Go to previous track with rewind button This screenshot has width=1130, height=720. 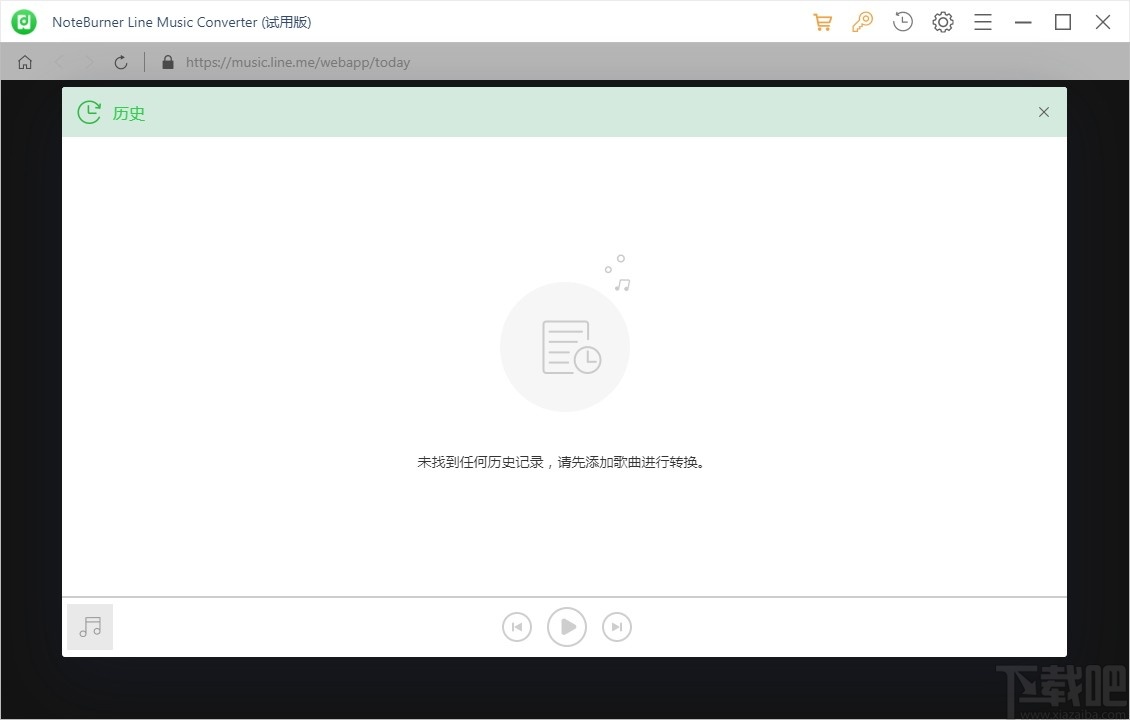(x=517, y=626)
